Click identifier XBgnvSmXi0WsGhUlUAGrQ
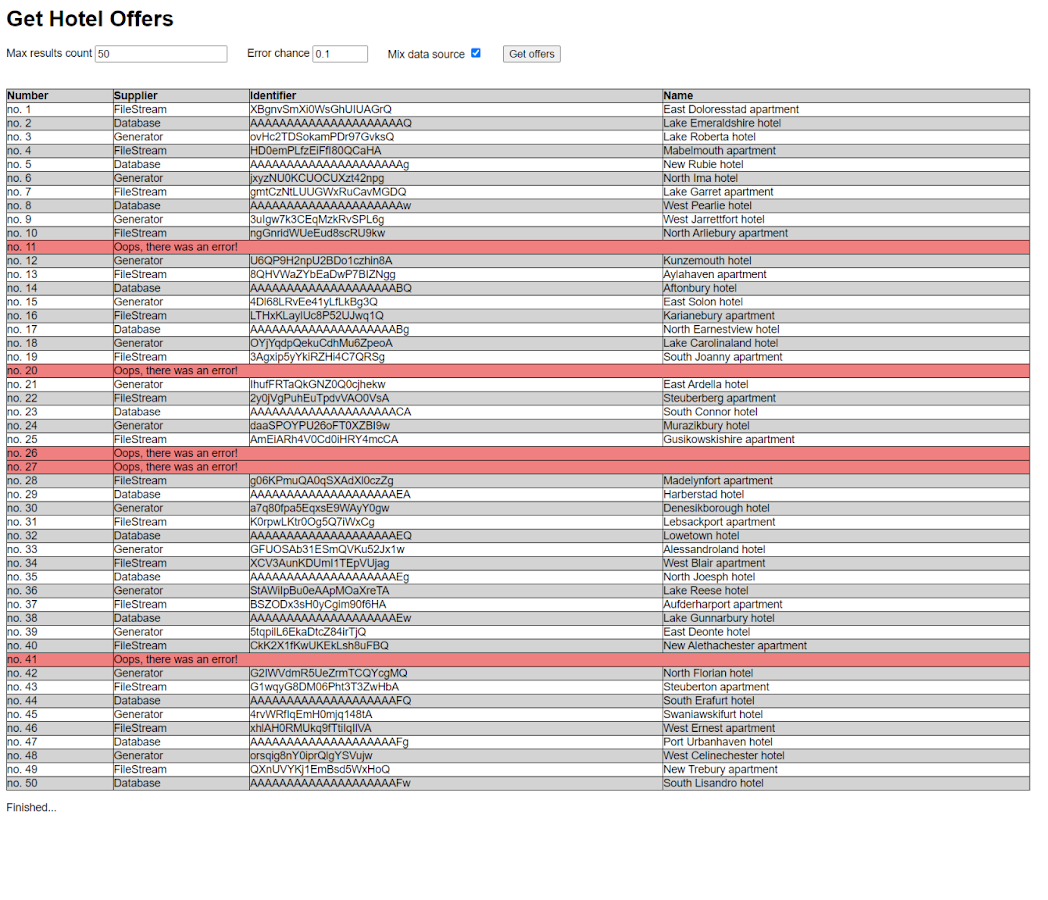 321,110
